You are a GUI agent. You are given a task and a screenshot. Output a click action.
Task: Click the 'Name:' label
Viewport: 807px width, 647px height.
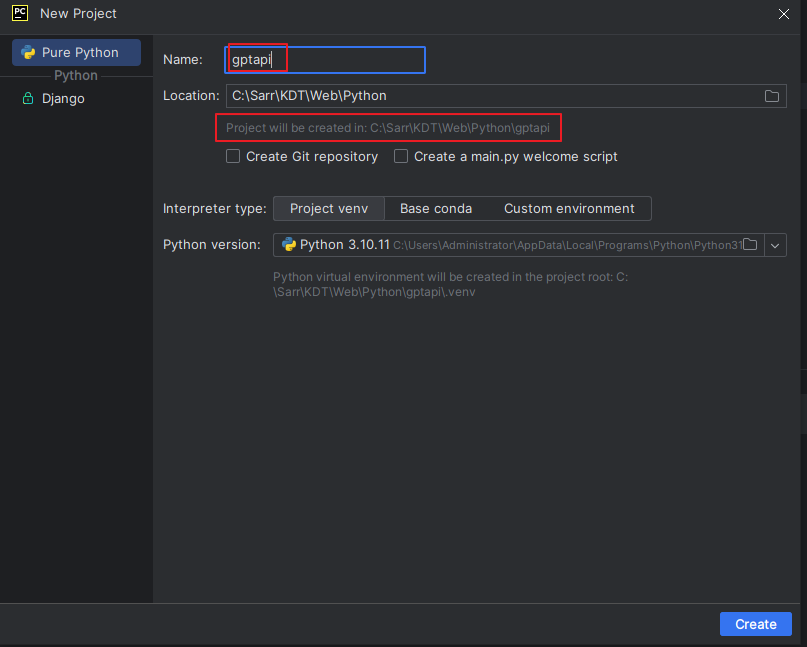(x=183, y=60)
